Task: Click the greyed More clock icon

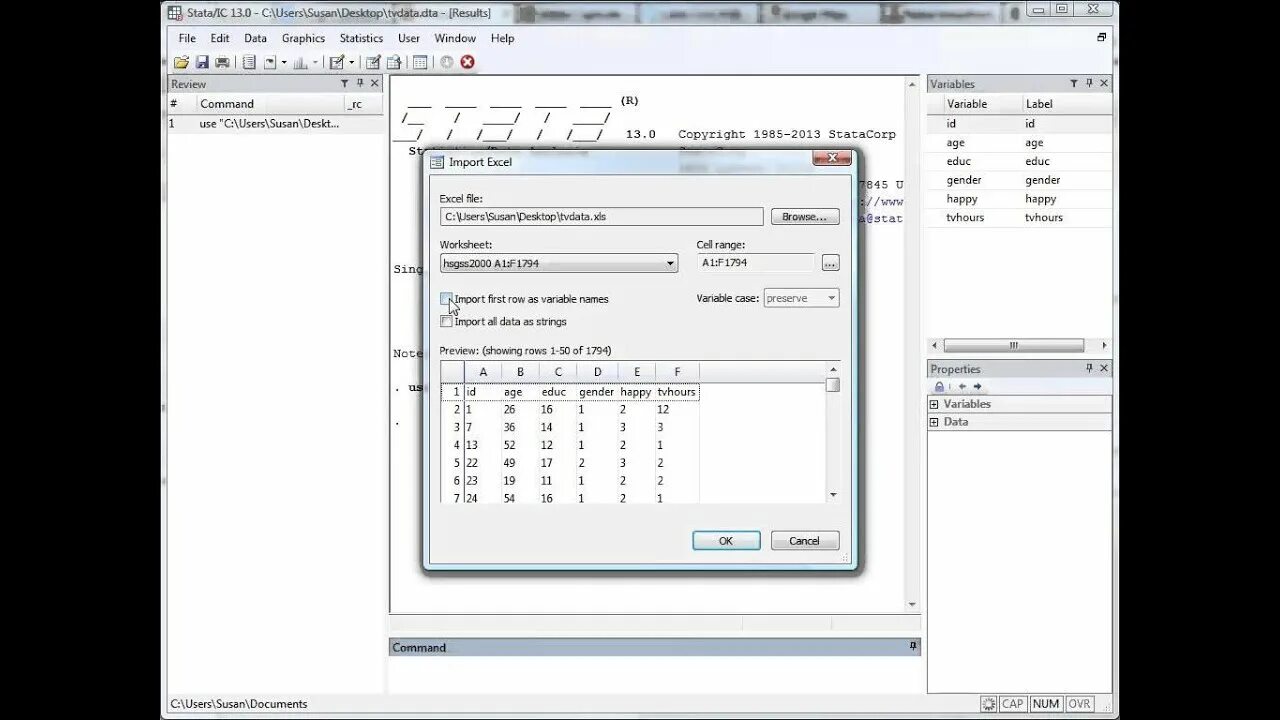Action: 446,62
